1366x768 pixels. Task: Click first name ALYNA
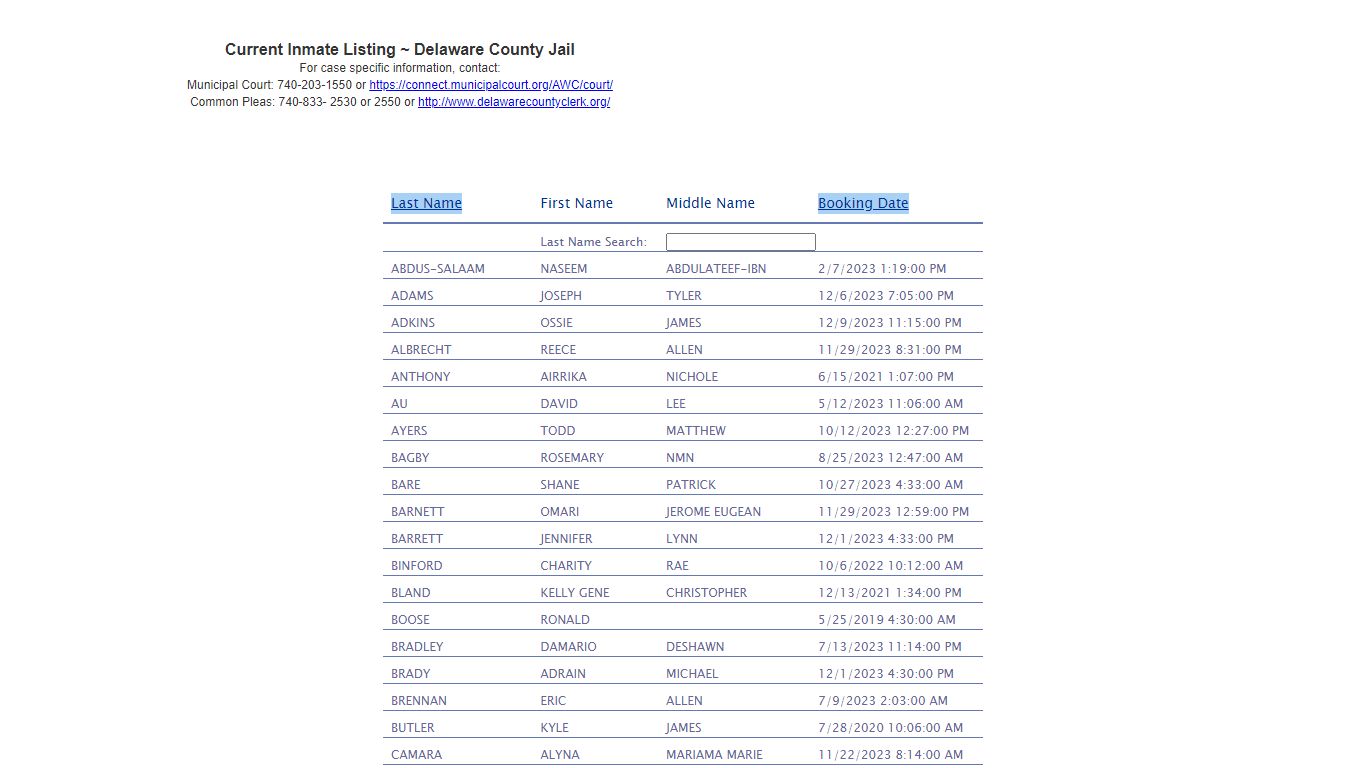tap(560, 755)
